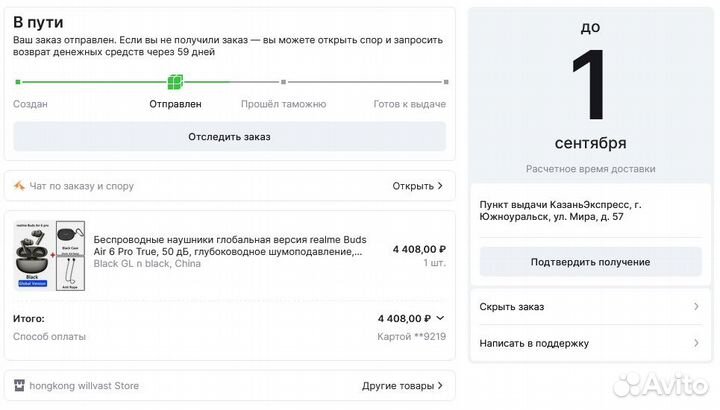Expand the total price chevron
The width and height of the screenshot is (720, 410).
[441, 318]
